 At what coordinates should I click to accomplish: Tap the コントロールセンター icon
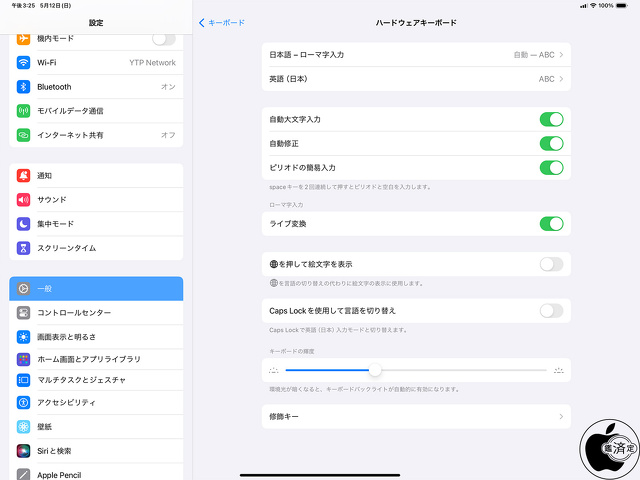coord(23,313)
